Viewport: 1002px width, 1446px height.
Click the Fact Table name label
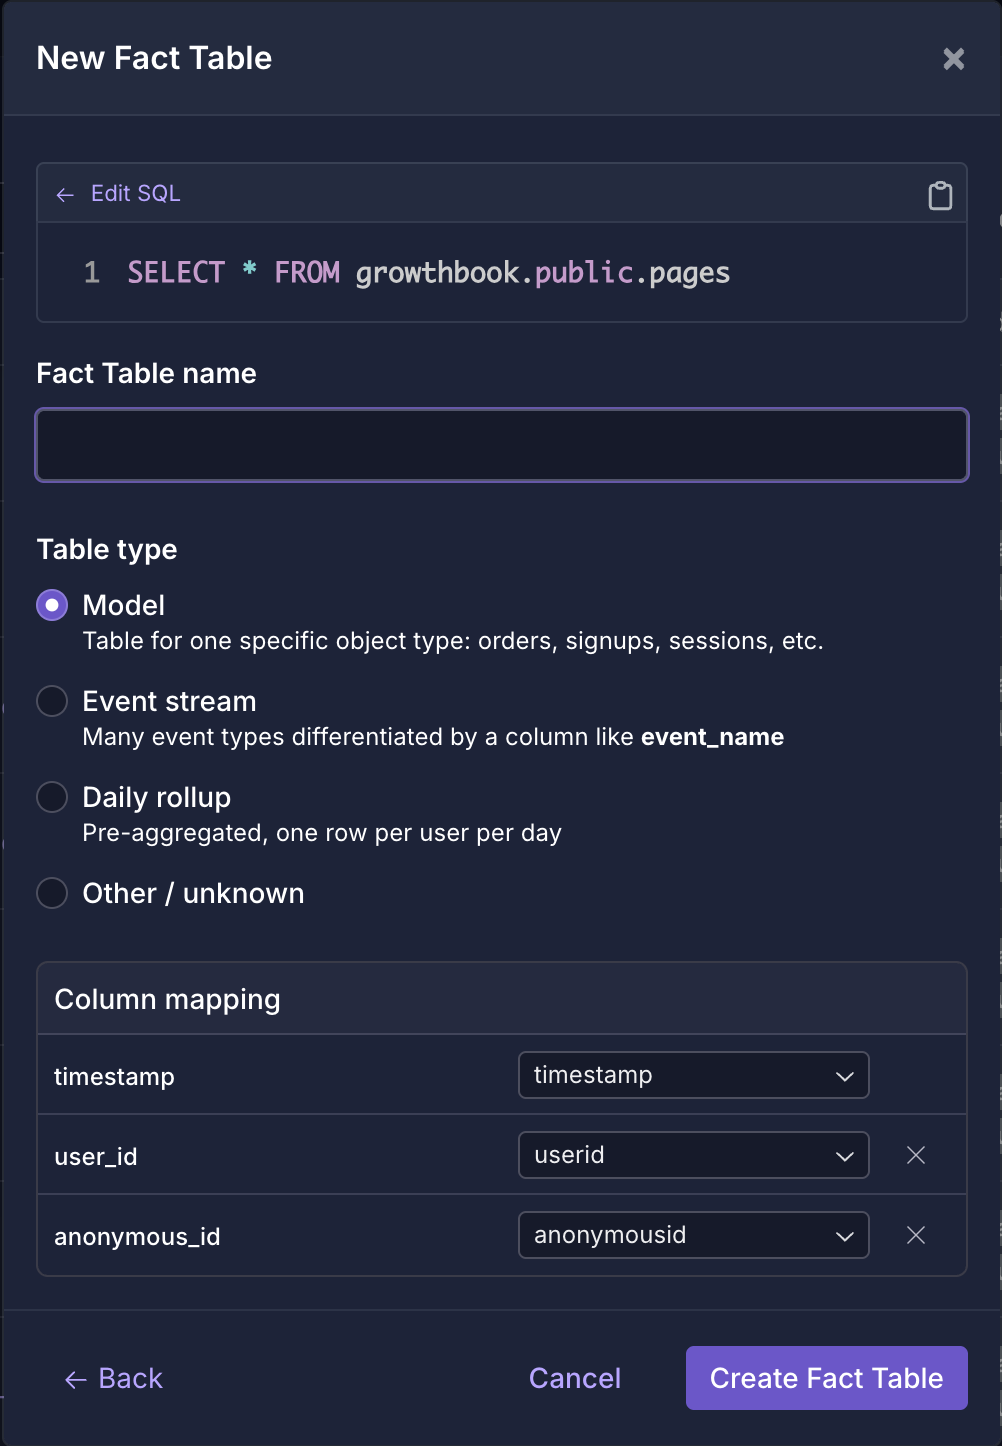(x=147, y=373)
